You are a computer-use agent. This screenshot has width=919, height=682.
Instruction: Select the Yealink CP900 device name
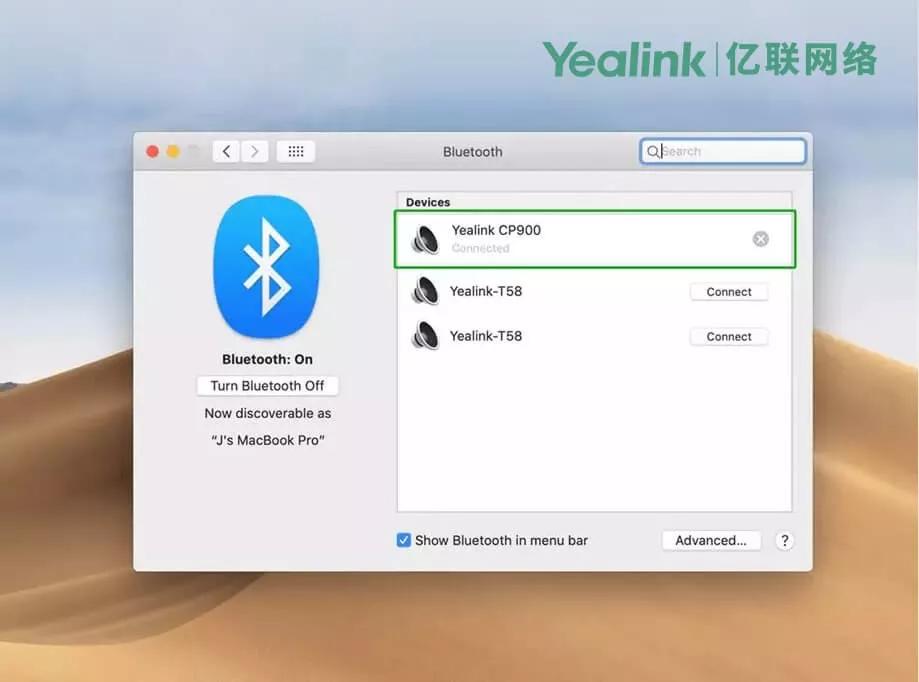(496, 230)
